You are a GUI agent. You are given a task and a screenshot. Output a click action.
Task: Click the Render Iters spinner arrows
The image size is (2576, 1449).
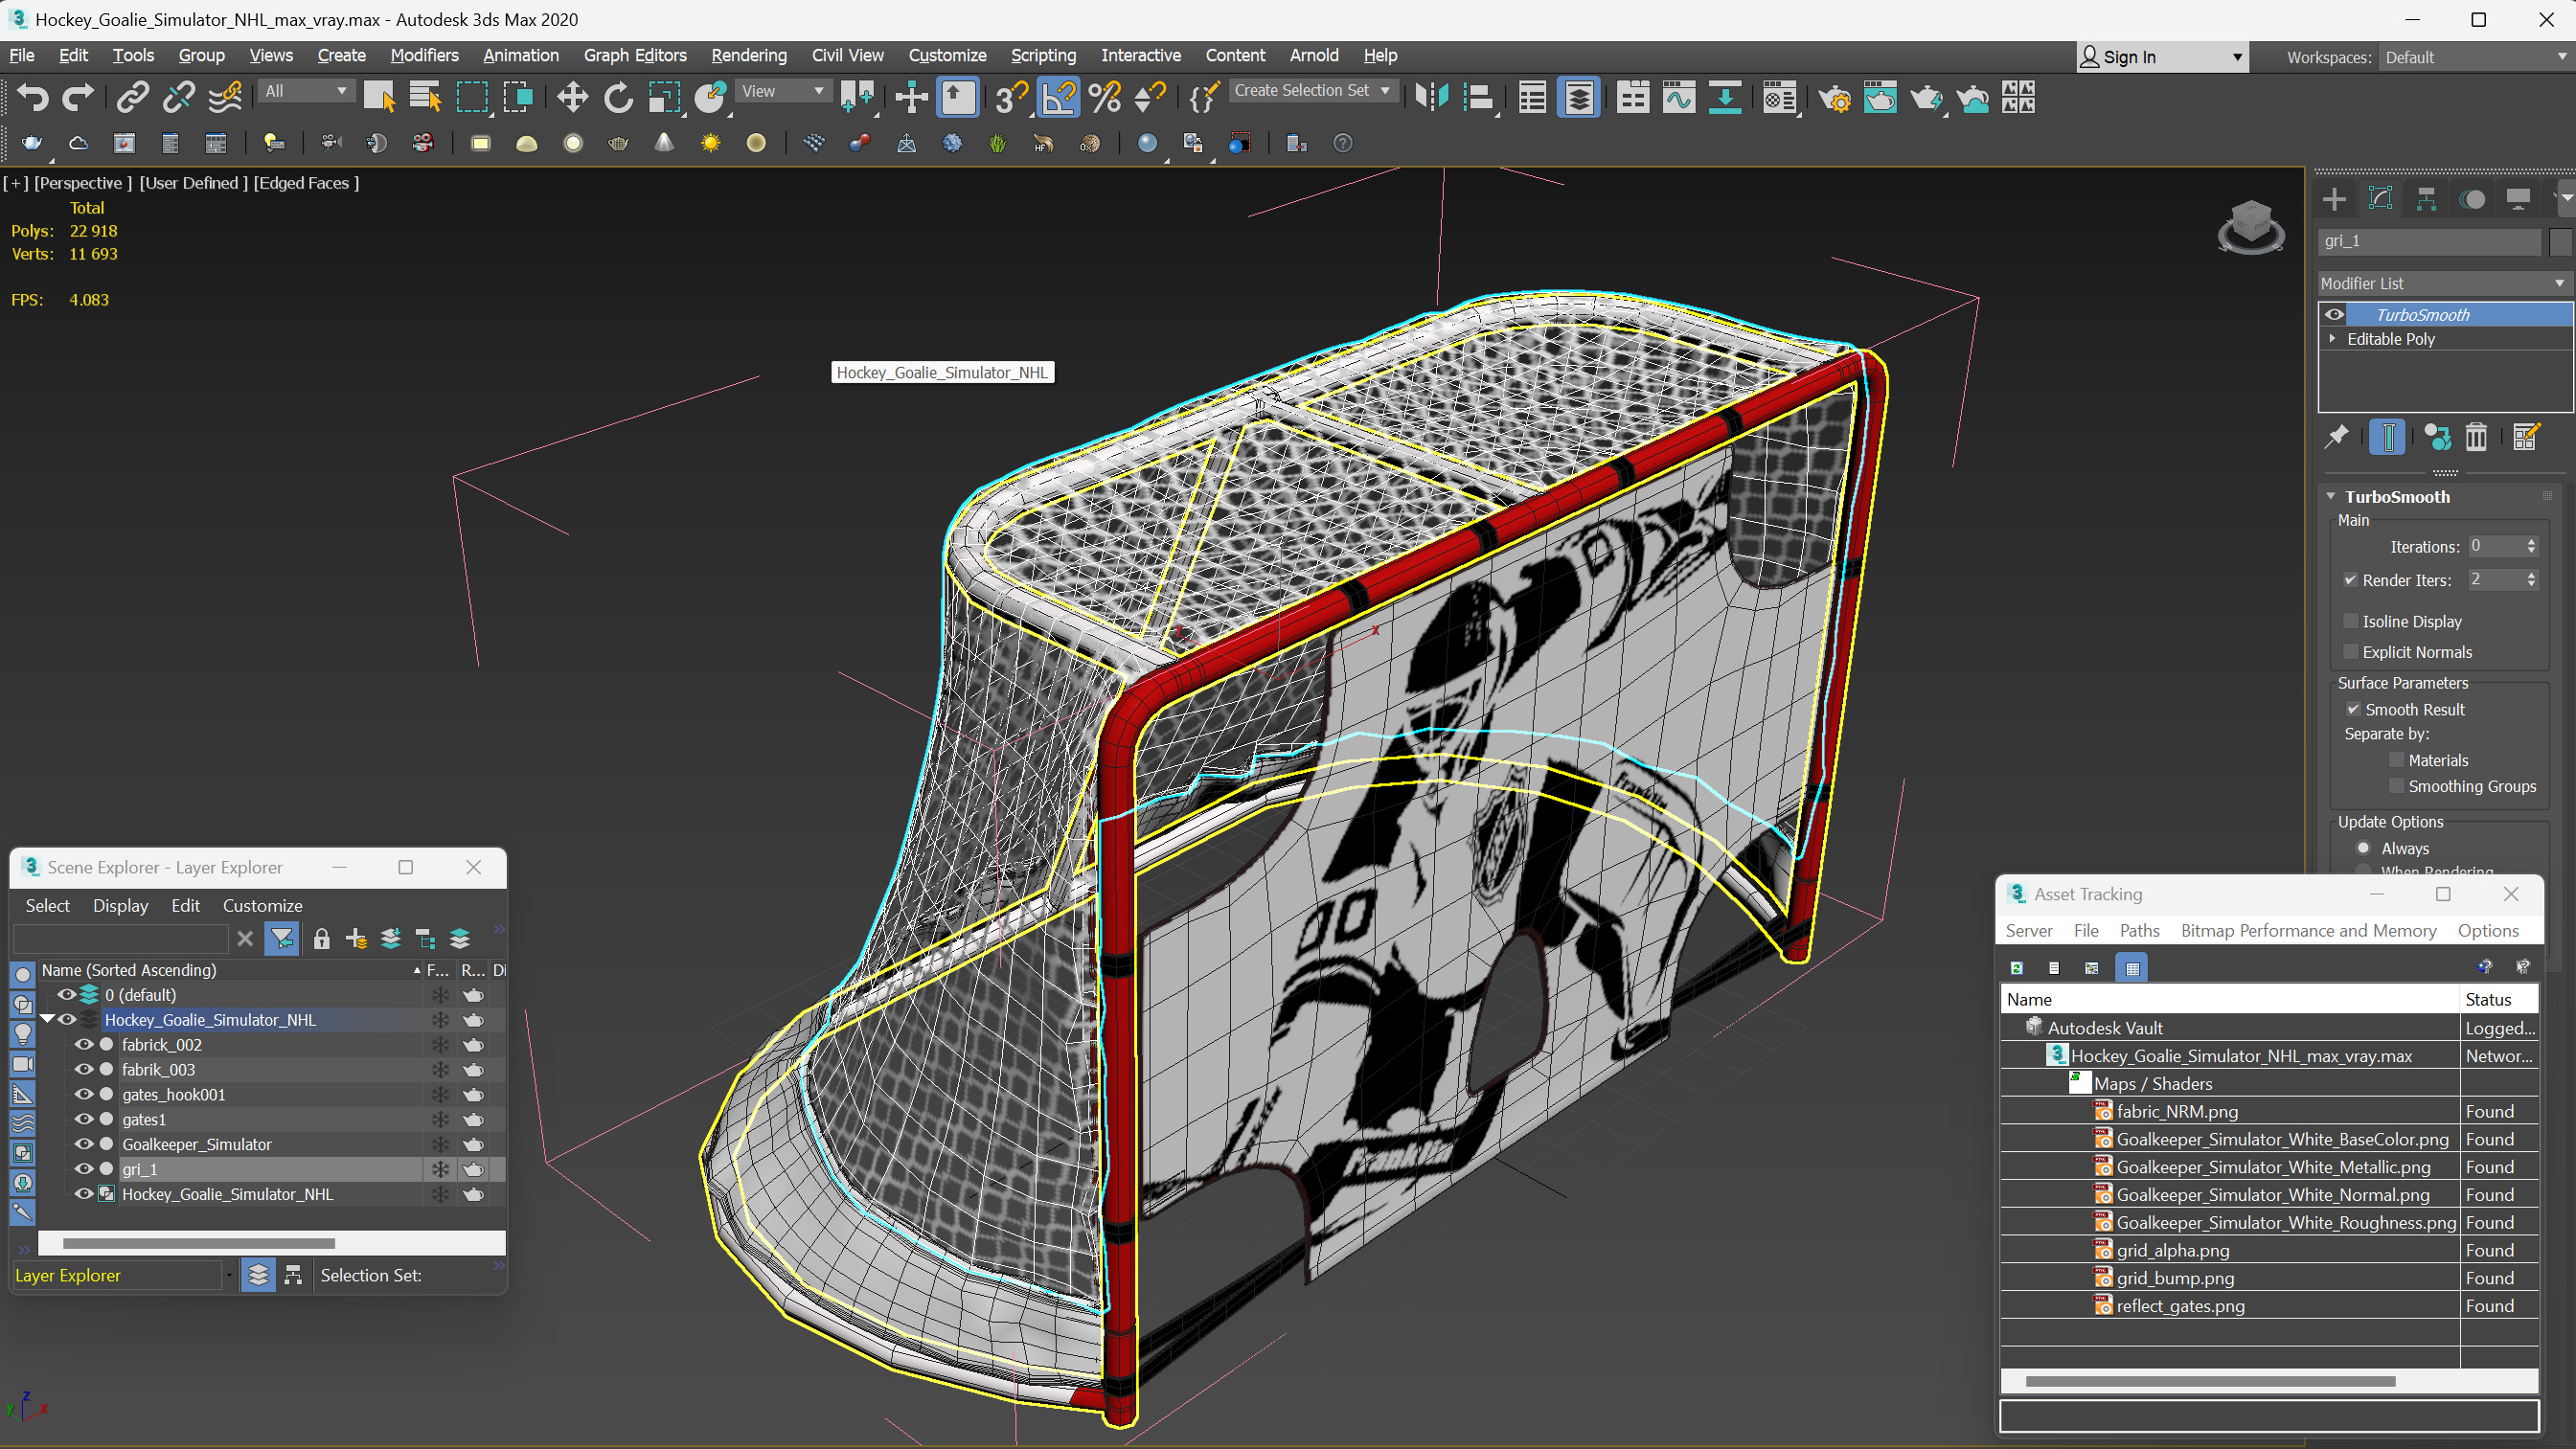[x=2531, y=580]
